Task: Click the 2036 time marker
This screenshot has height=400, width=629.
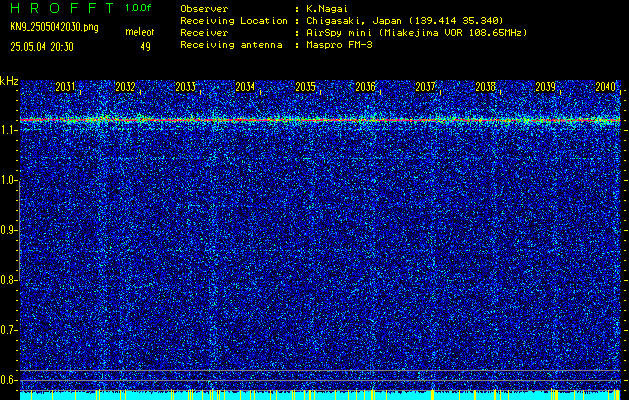Action: coord(365,87)
